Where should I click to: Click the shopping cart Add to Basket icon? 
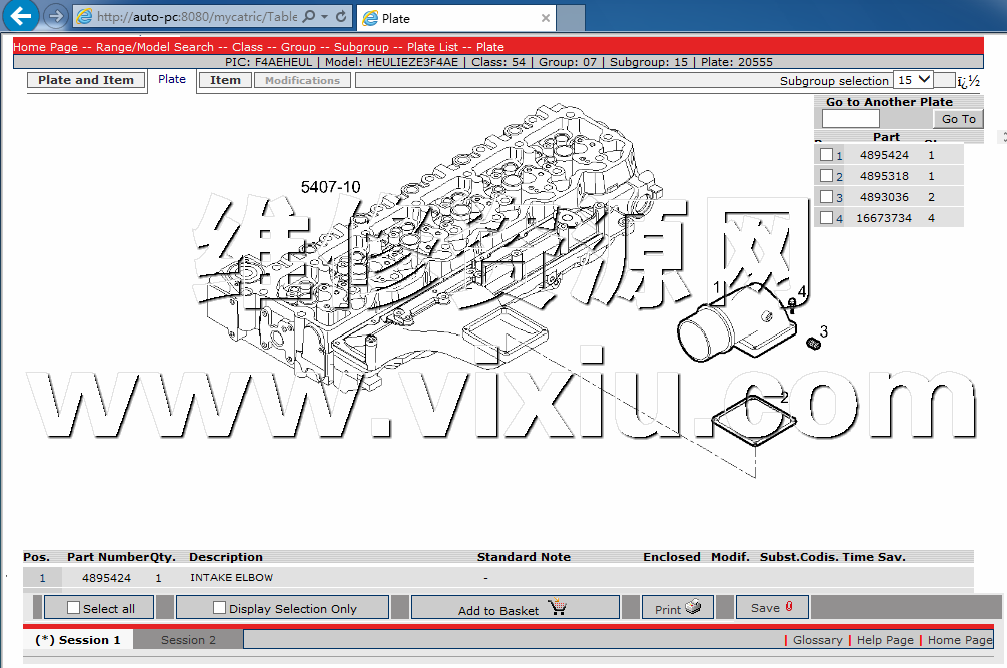point(558,608)
